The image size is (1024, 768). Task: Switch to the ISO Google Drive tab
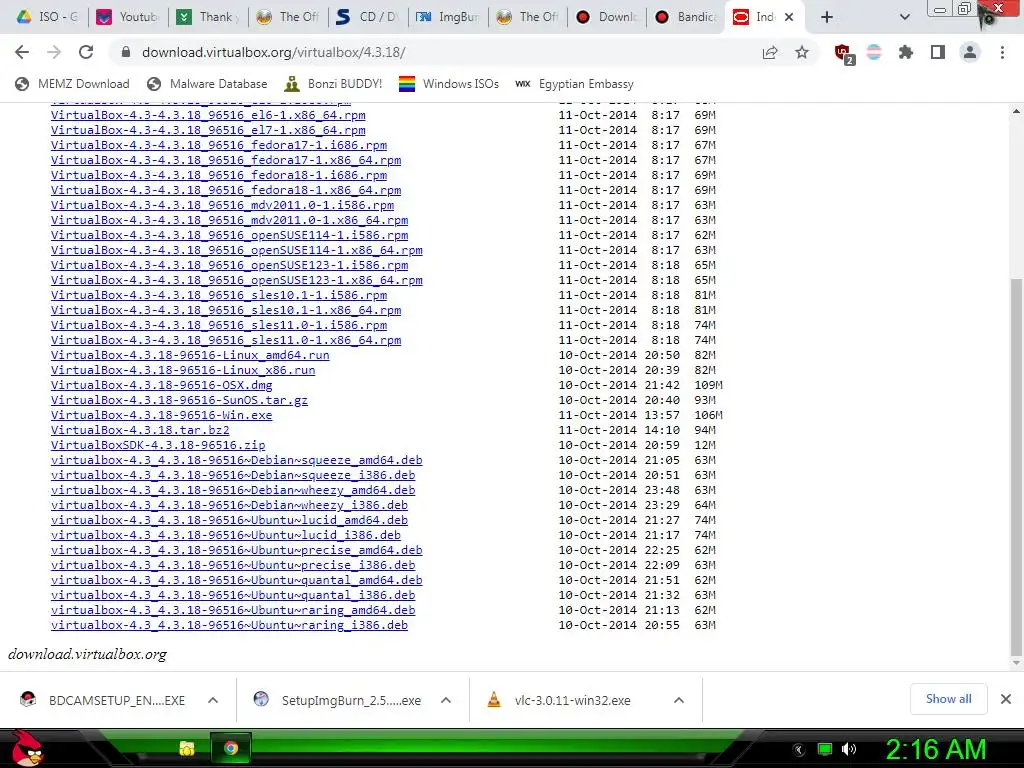(x=46, y=17)
